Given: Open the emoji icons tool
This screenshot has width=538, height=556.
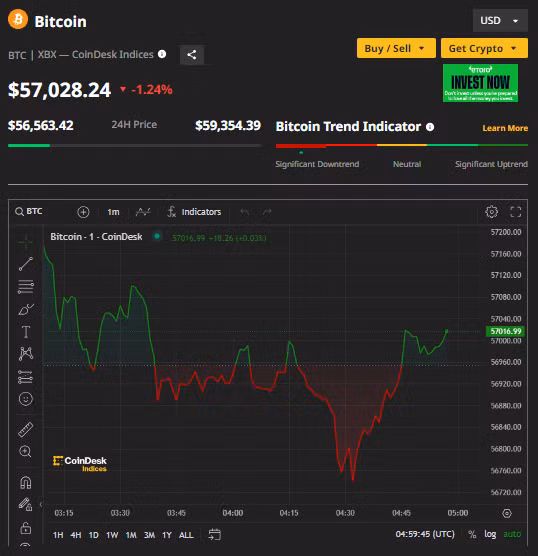Looking at the screenshot, I should [26, 399].
